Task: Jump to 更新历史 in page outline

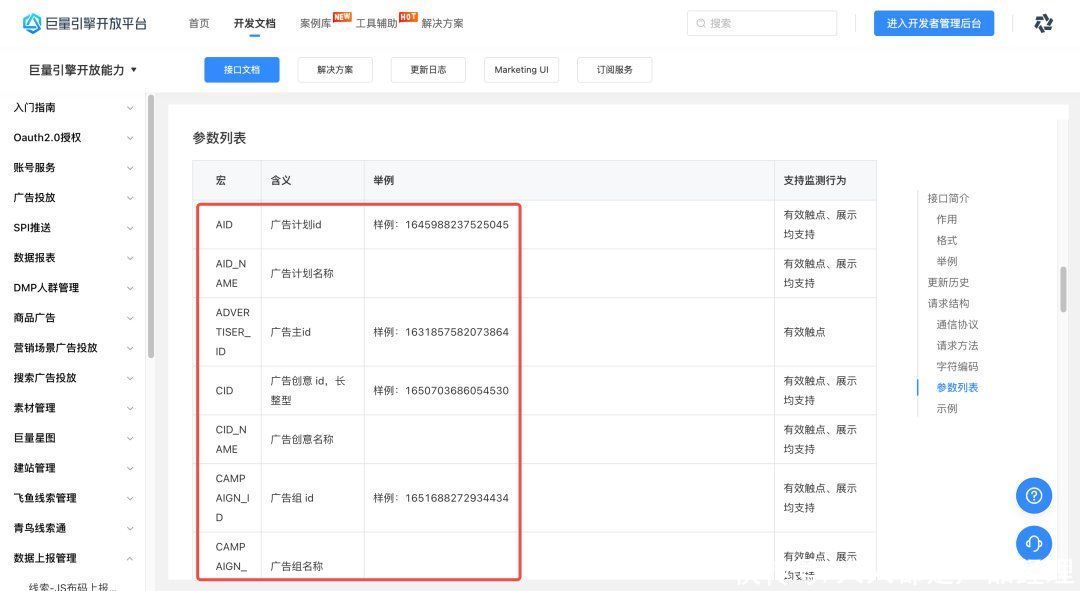Action: [948, 282]
